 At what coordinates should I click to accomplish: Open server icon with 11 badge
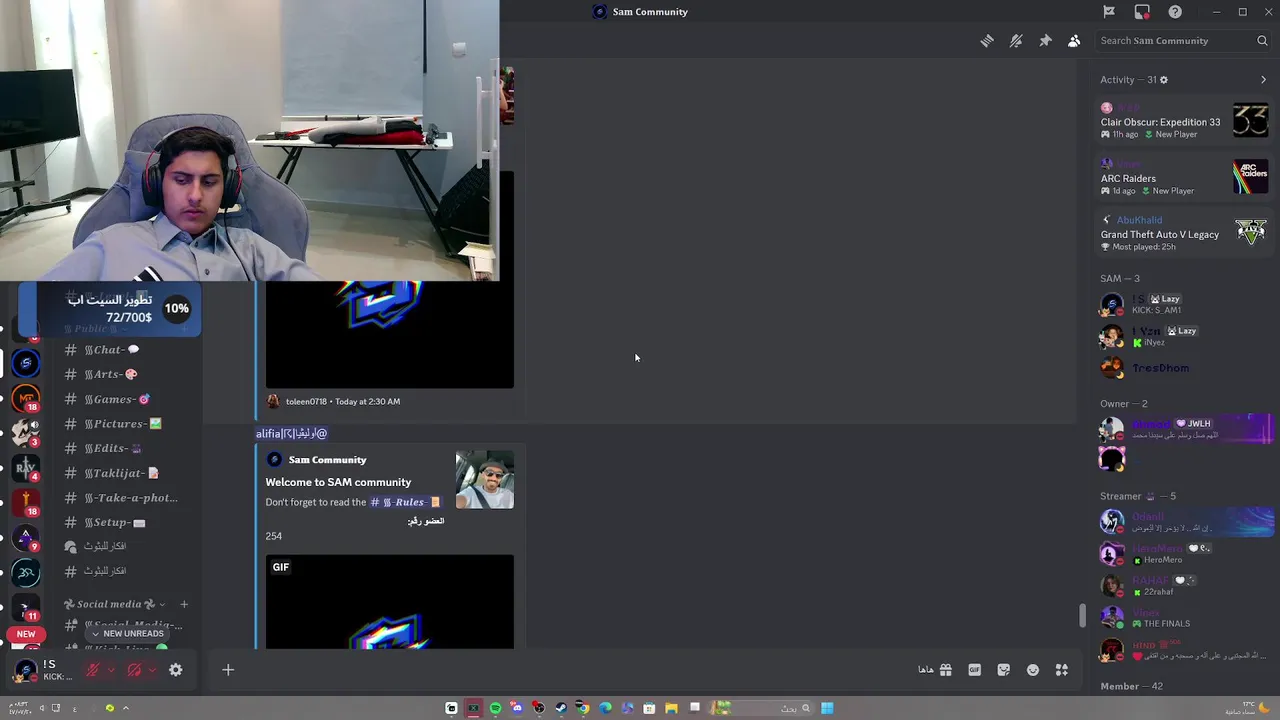pos(26,606)
